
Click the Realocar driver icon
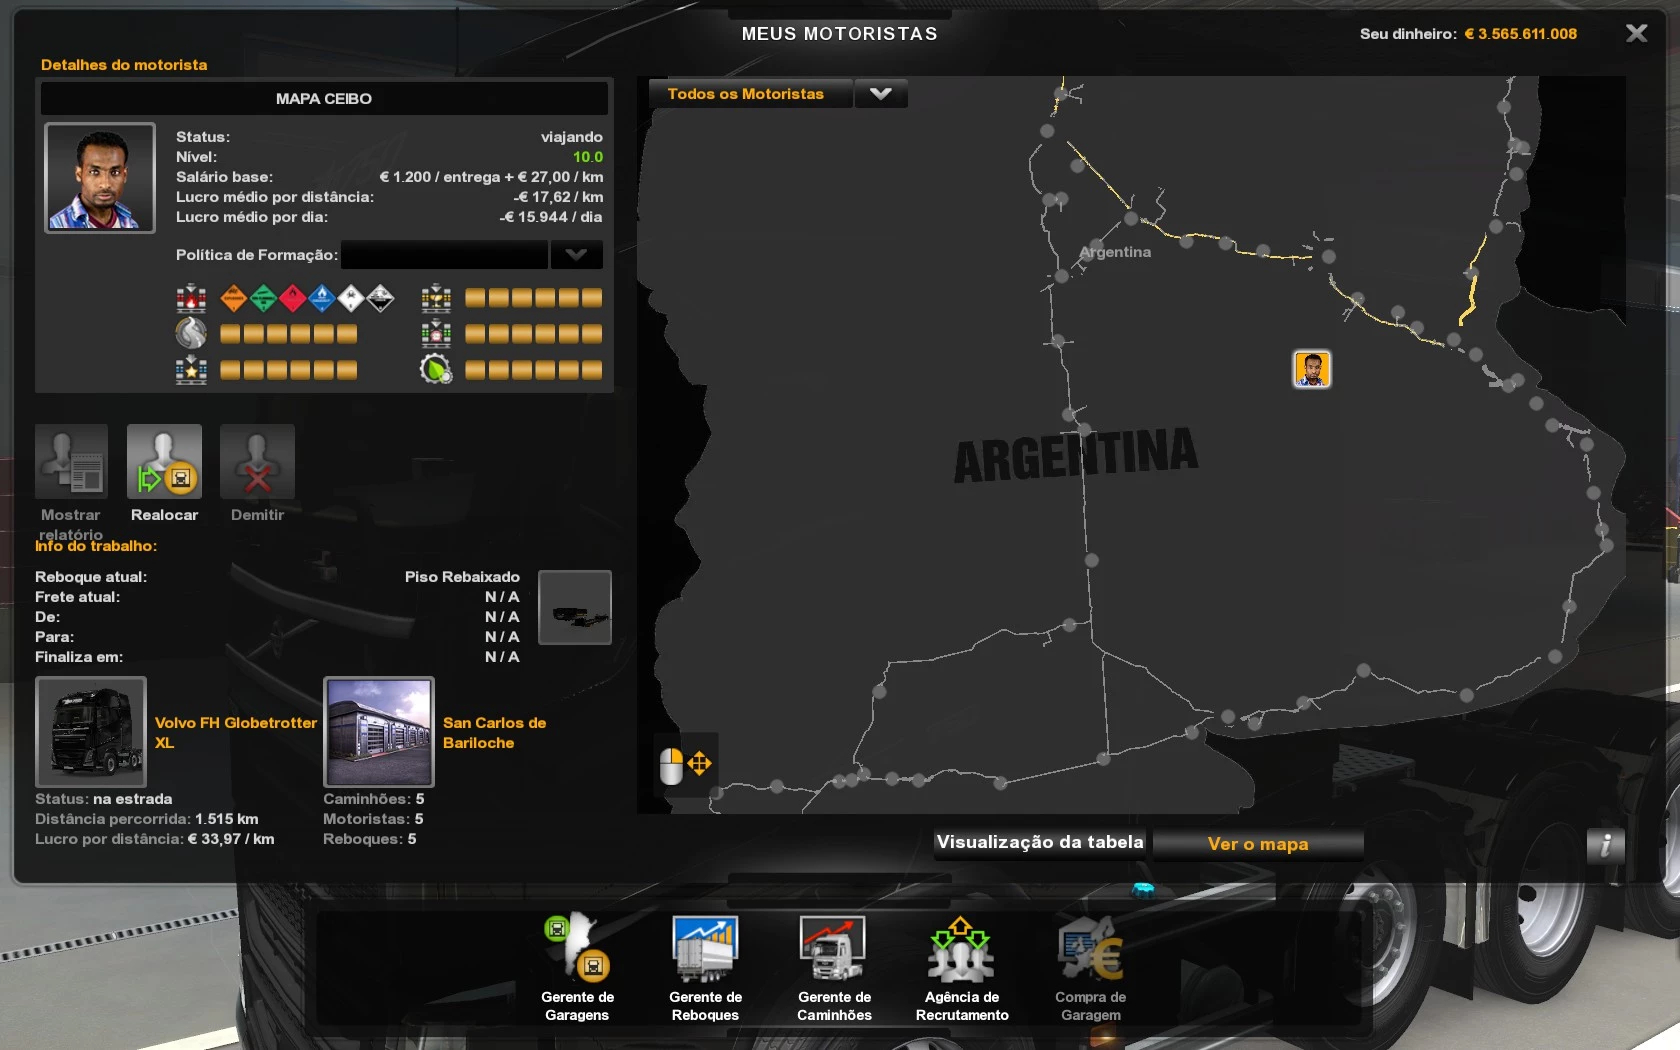(164, 462)
